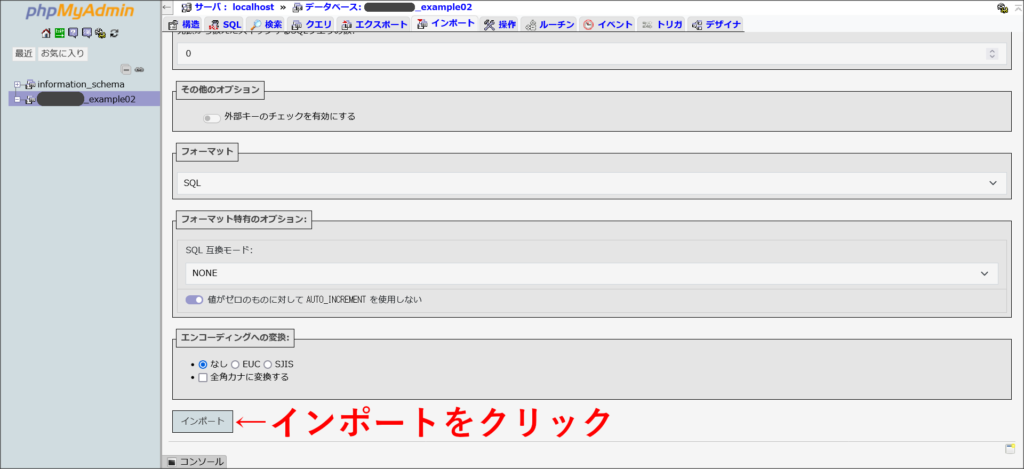Screen dimensions: 1024x469
Task: Open the 最近 (recent) list
Action: 24,54
